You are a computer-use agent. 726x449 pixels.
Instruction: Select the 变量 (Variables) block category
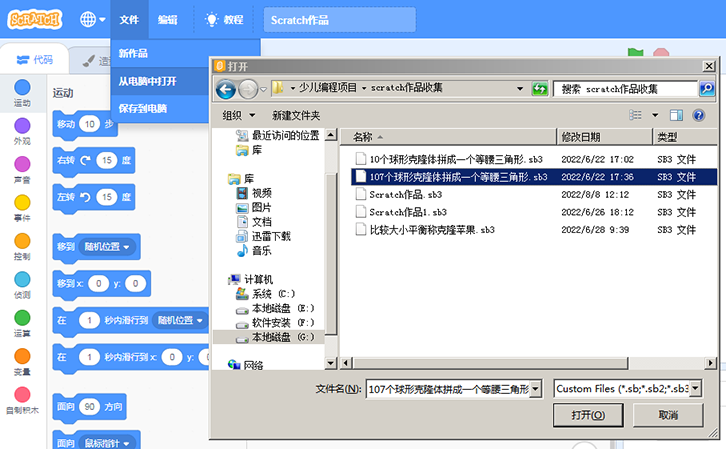point(22,361)
